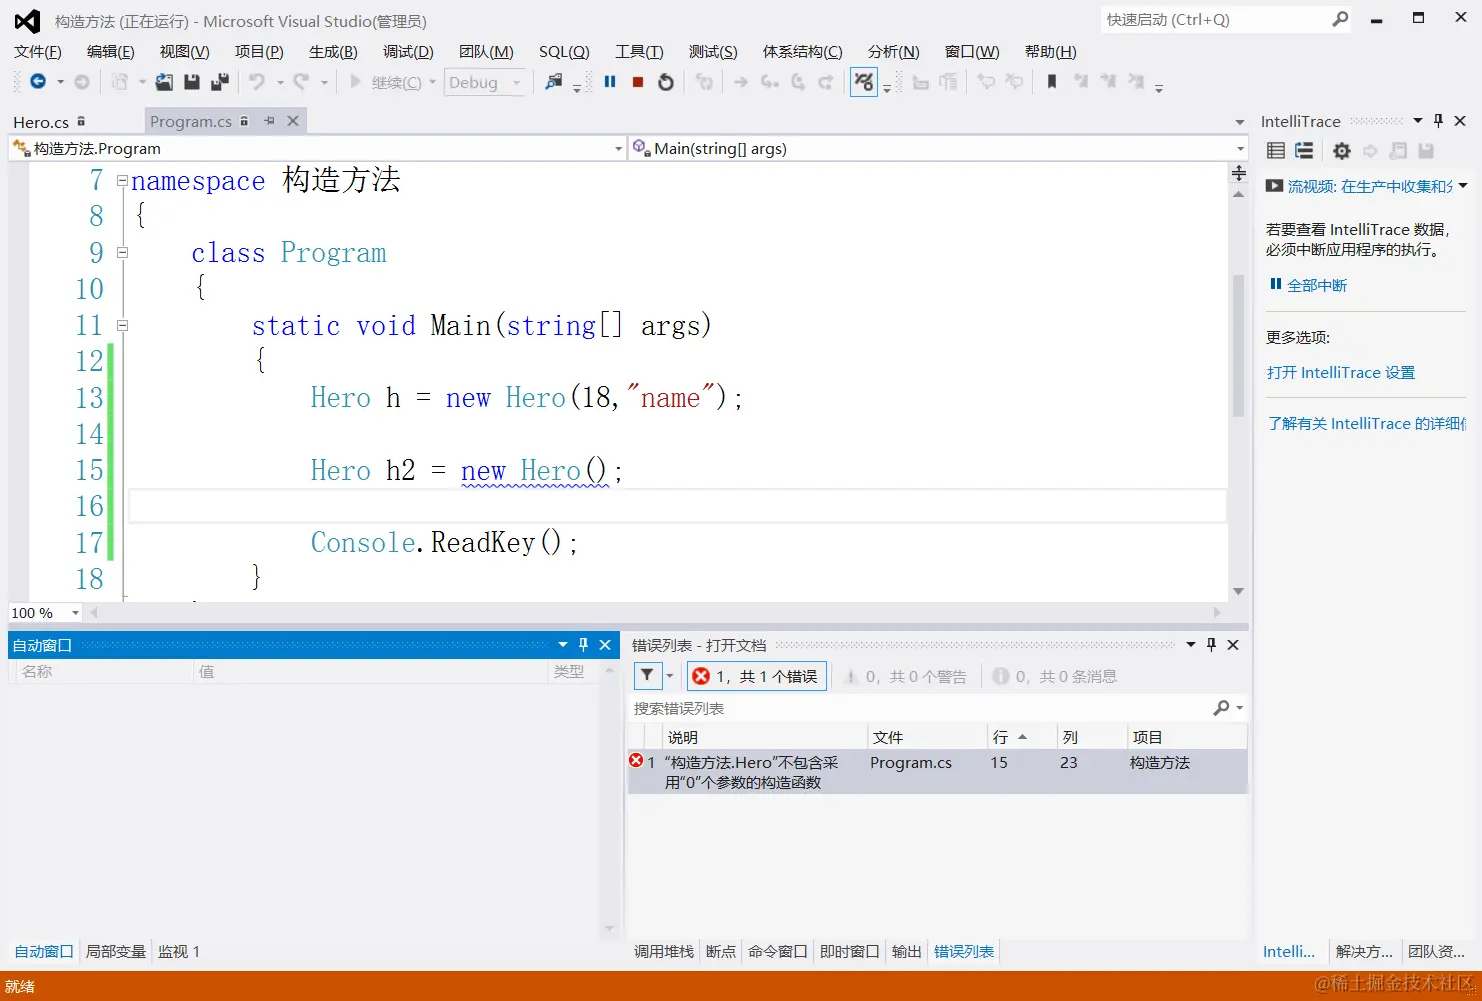Click the highlighted IntelliTrace events toolbar icon
Viewport: 1482px width, 1001px height.
864,82
